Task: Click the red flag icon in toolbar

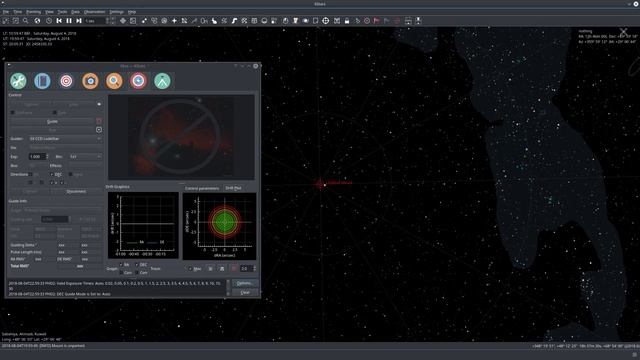Action: point(377,20)
